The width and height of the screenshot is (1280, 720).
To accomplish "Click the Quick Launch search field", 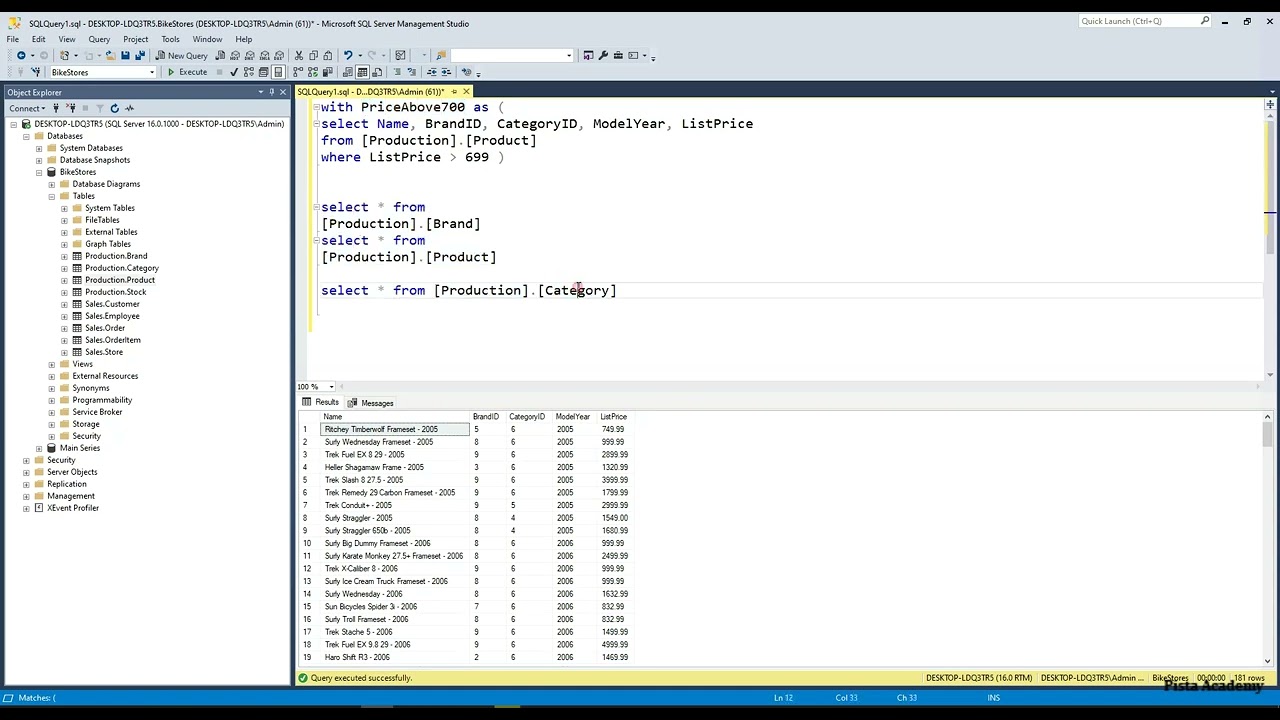I will point(1145,21).
